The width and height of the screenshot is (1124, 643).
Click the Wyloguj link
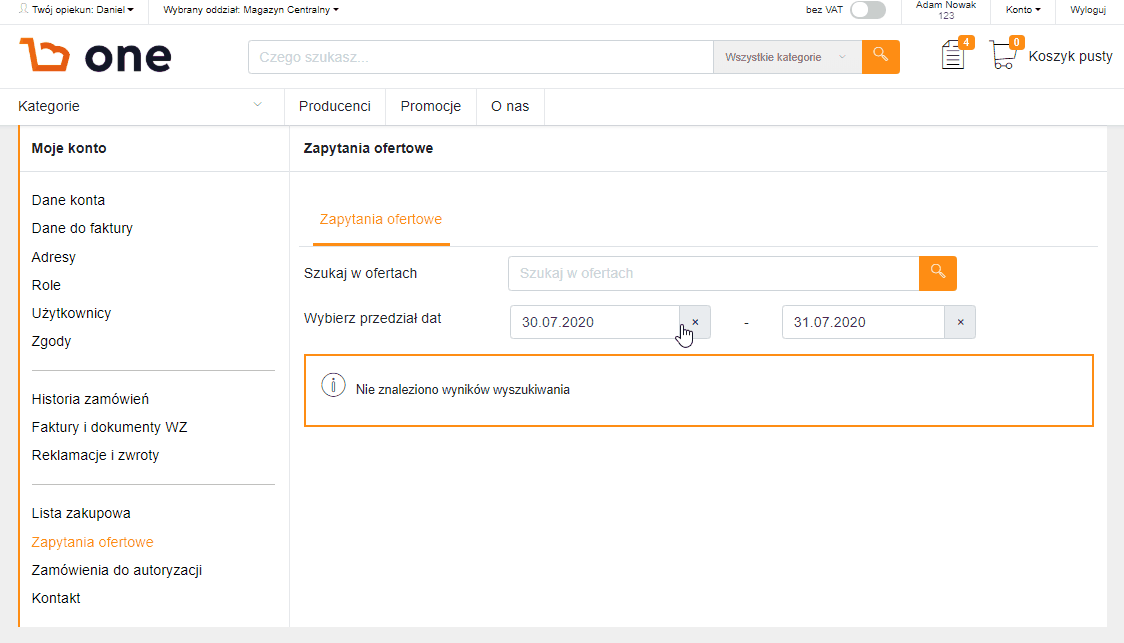(x=1087, y=10)
